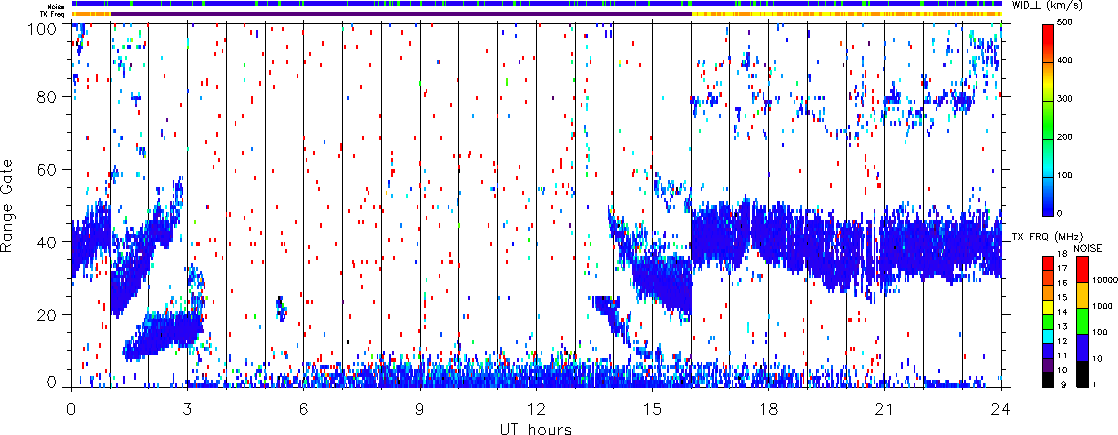Screen dimensions: 1118x435
Task: Pick the purple 10 MHz swatch in TX FRQ colorbar
Action: pyautogui.click(x=1048, y=365)
